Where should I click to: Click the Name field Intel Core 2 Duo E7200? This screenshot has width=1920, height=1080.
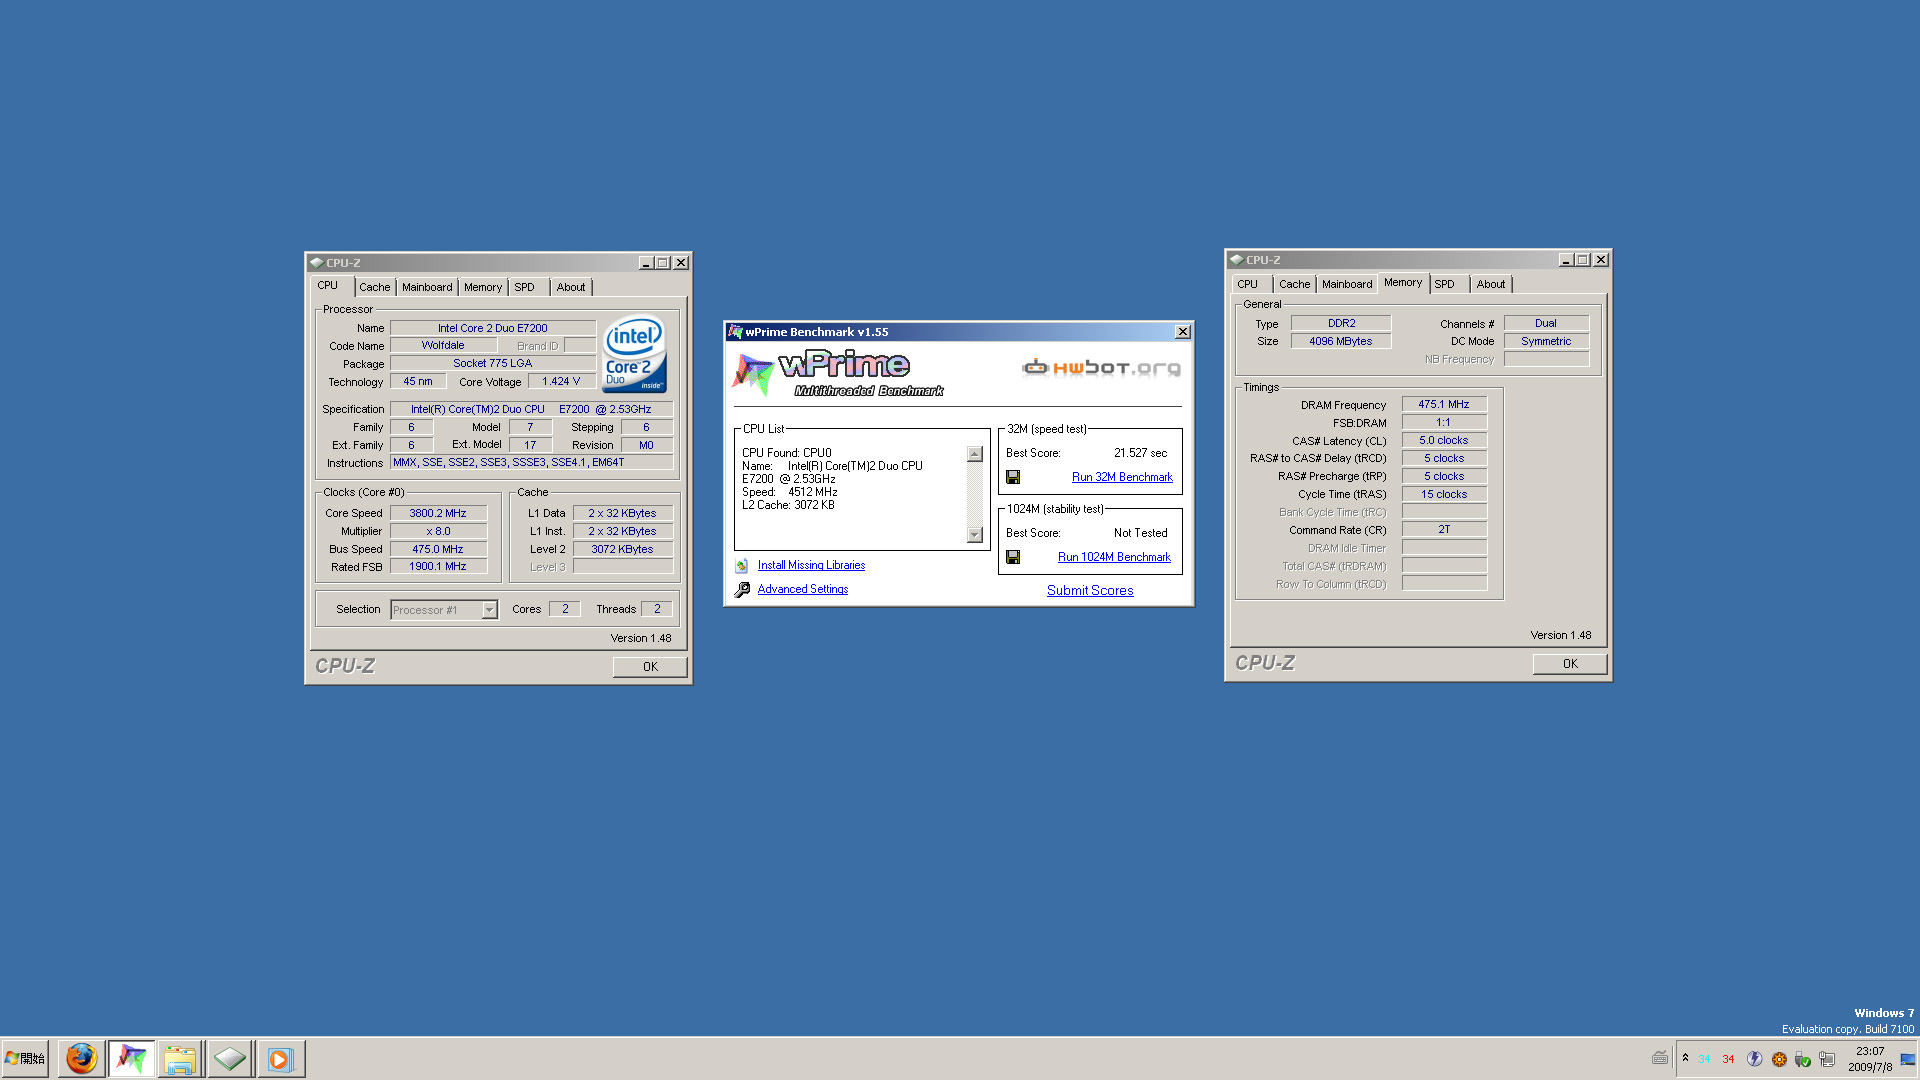click(x=493, y=329)
